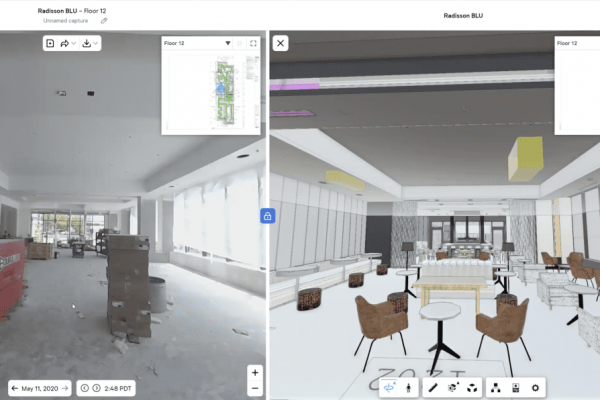The image size is (600, 400).
Task: Open the model browser tree icon
Action: click(494, 387)
